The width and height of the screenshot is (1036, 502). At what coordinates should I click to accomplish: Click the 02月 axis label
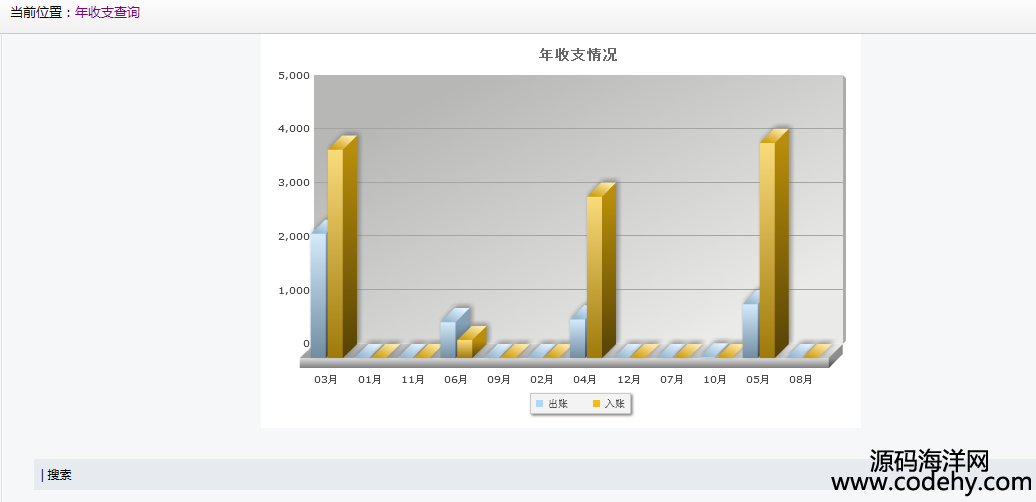pyautogui.click(x=542, y=380)
